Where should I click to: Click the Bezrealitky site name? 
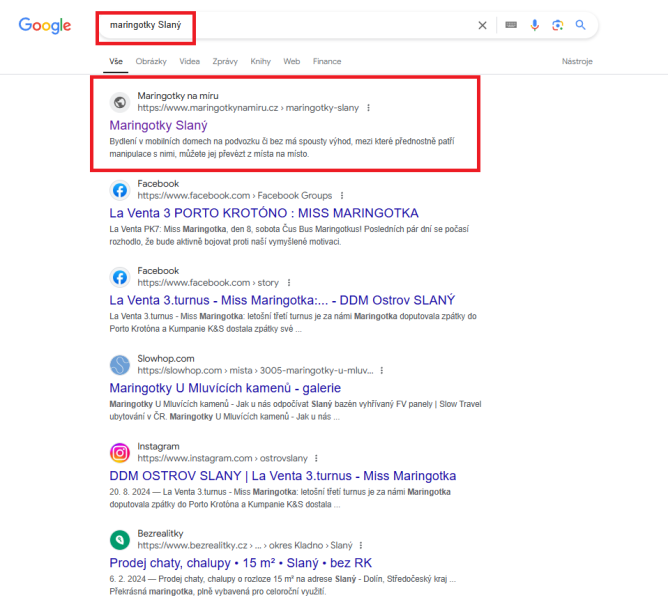tap(160, 534)
